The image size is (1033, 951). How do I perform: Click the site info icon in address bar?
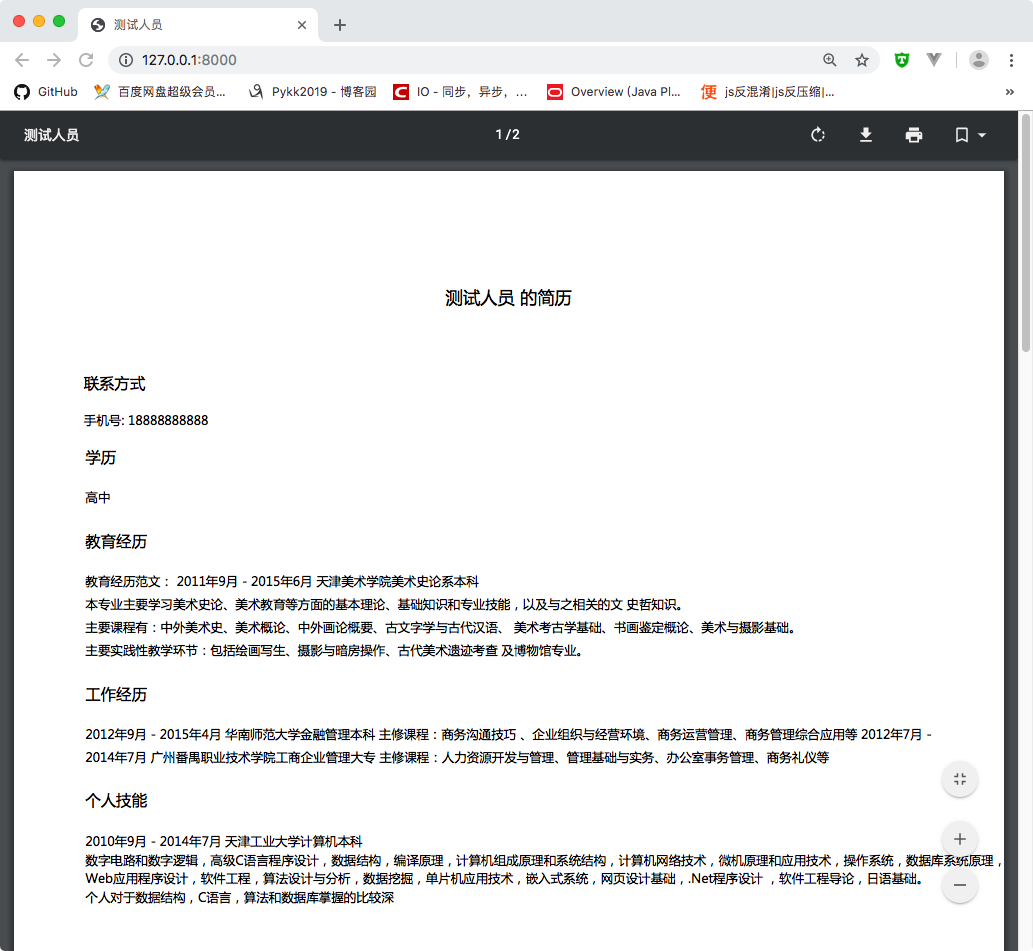pos(125,60)
